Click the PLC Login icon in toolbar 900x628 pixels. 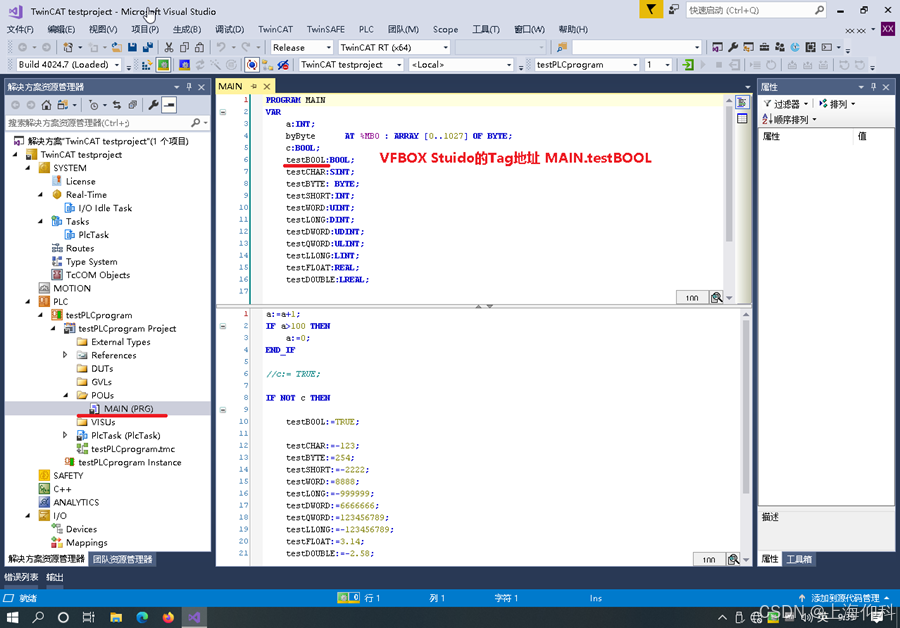(688, 65)
